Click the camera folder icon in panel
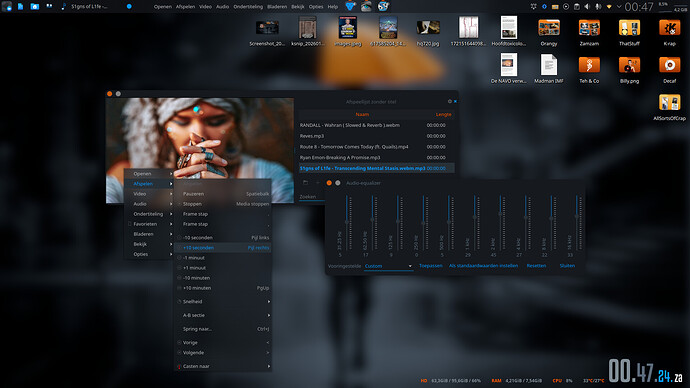This screenshot has height=388, width=690. 34,6
